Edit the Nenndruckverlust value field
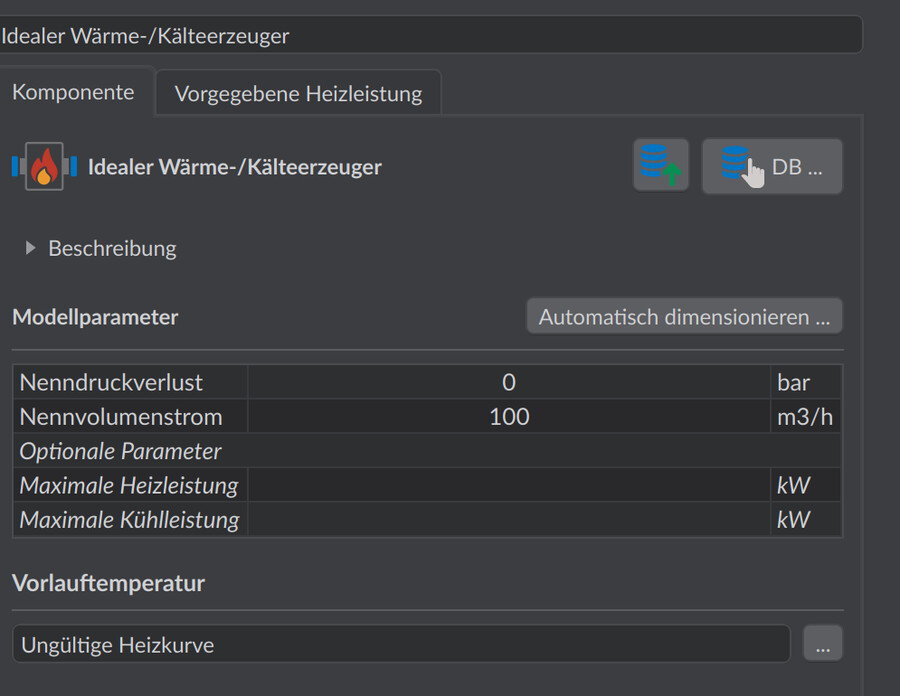Image resolution: width=900 pixels, height=696 pixels. (509, 382)
